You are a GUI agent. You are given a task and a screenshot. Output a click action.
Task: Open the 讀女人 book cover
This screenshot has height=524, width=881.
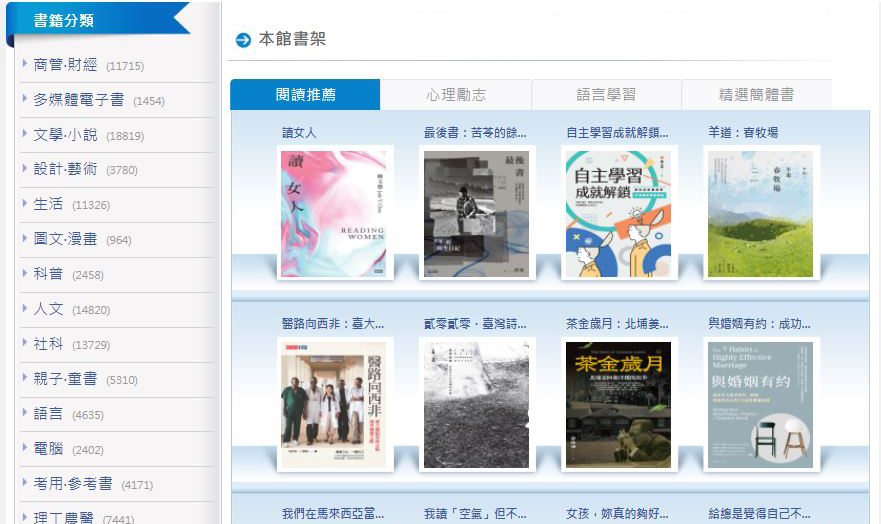pyautogui.click(x=334, y=213)
